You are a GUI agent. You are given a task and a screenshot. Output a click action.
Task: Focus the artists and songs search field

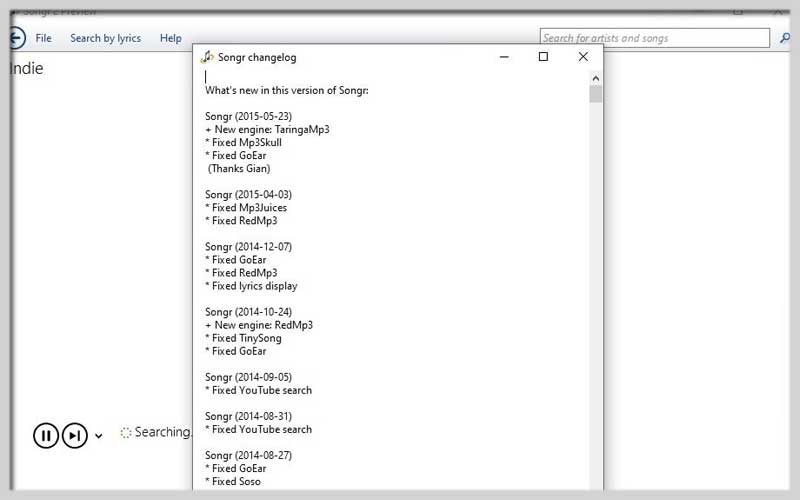coord(655,38)
